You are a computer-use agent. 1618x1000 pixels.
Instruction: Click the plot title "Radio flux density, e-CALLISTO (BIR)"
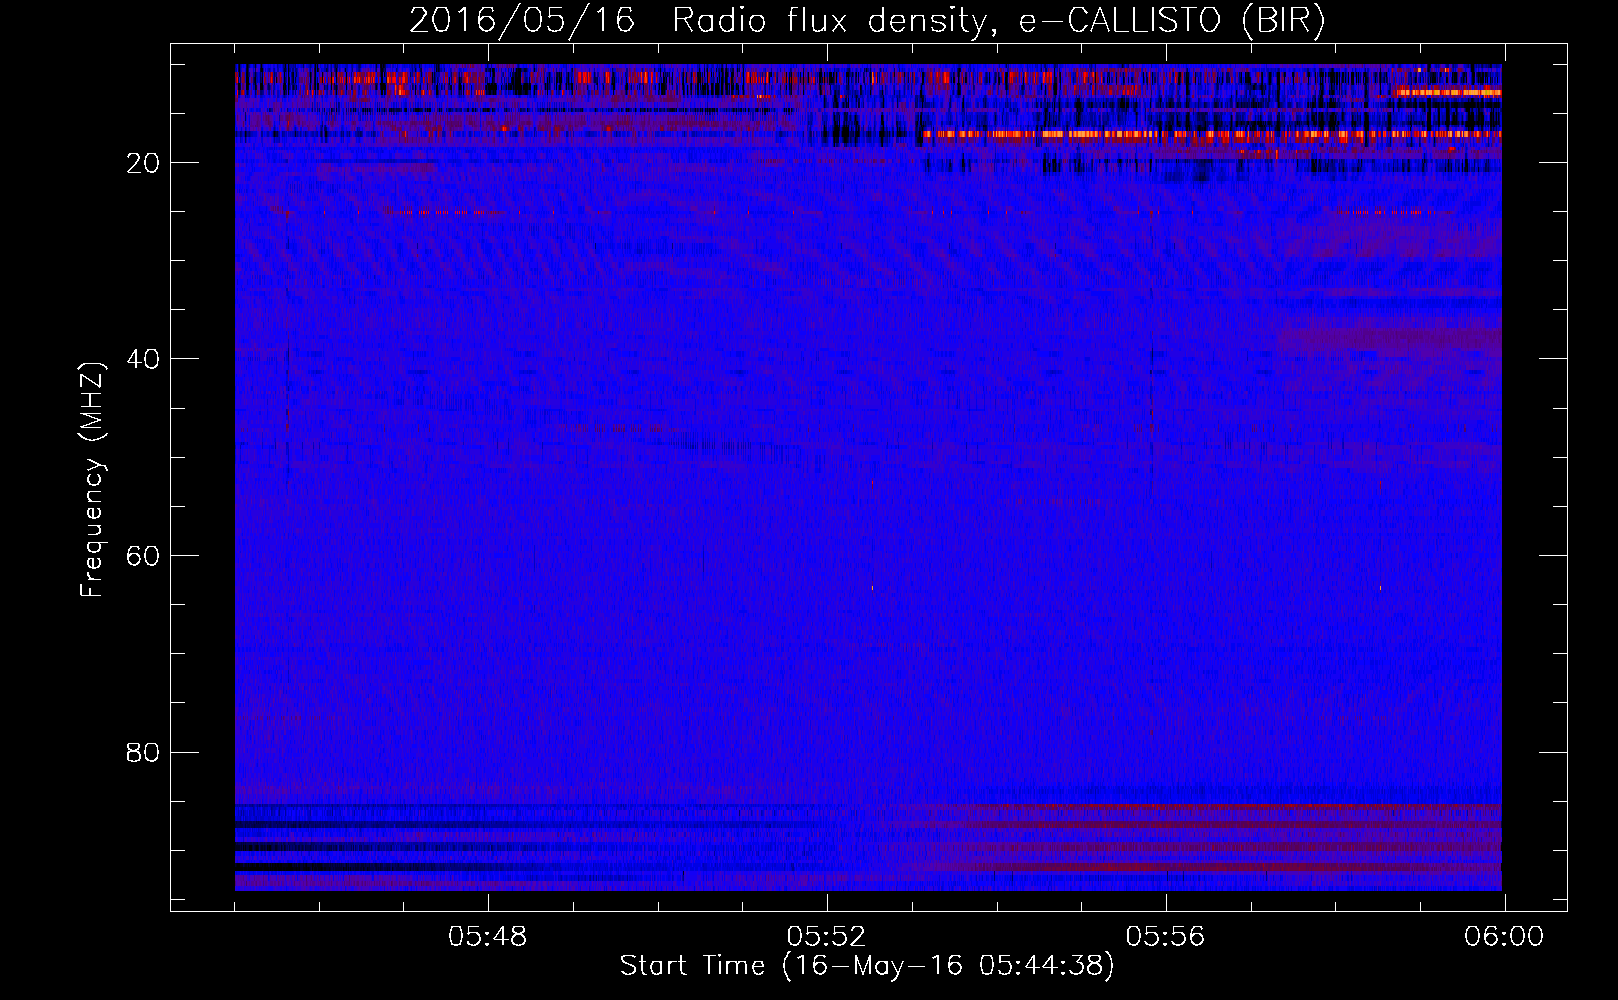tap(998, 21)
